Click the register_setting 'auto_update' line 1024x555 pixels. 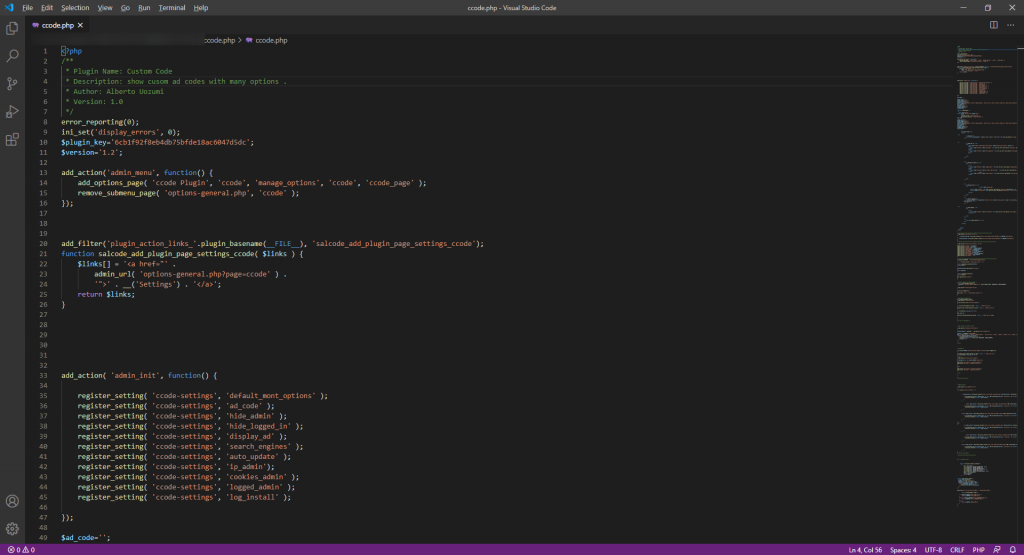point(184,457)
